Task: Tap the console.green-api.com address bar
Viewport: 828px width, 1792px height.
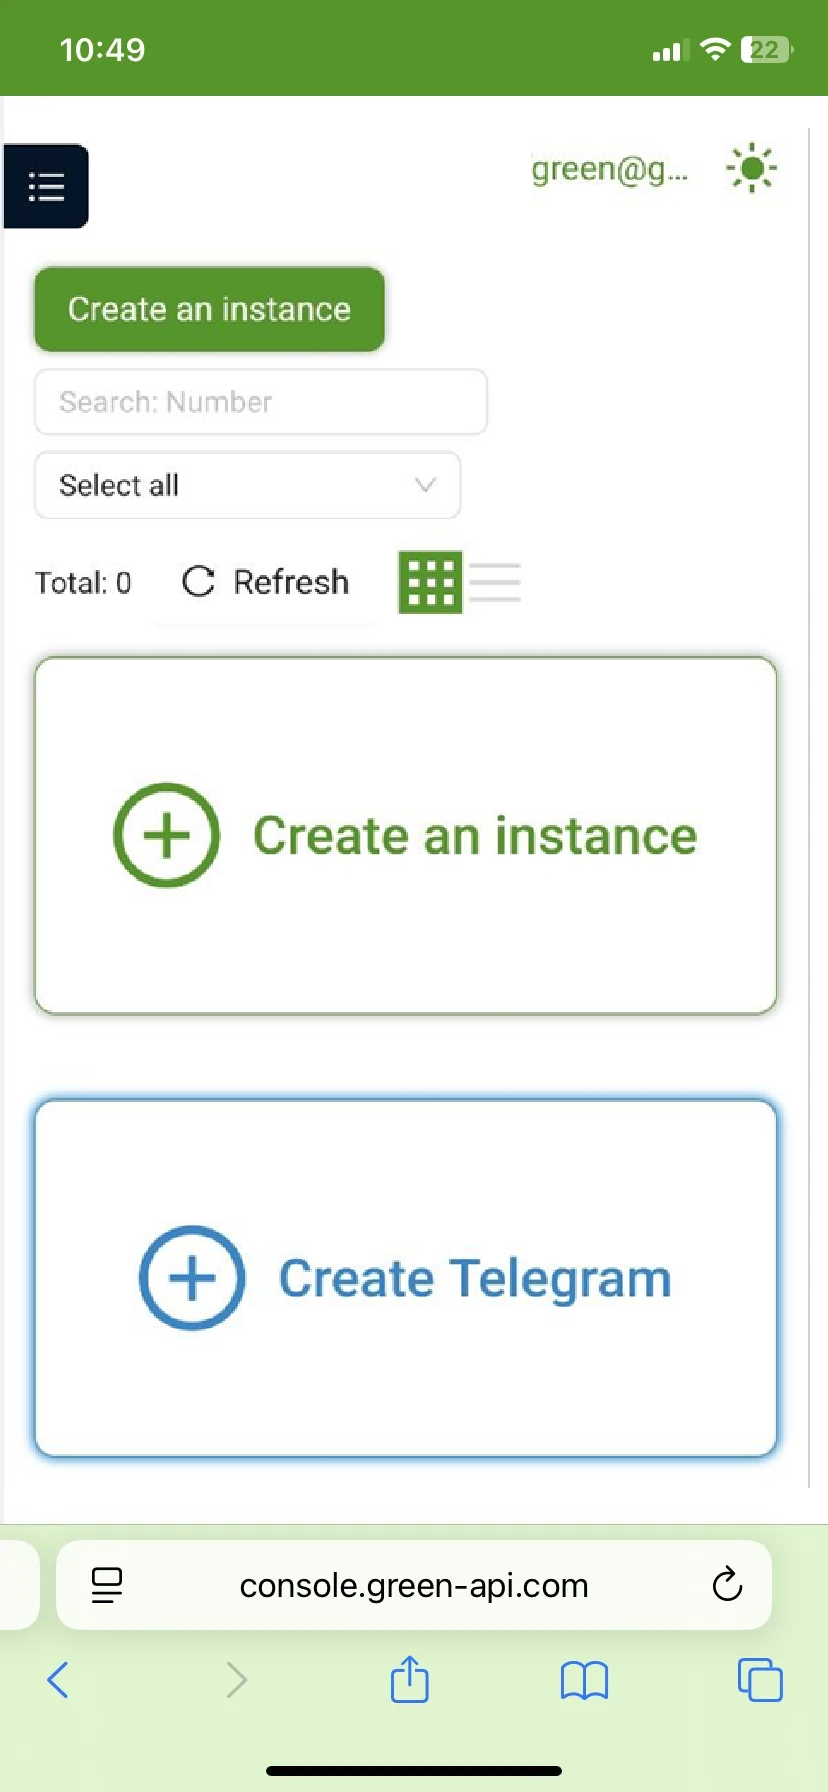Action: pyautogui.click(x=414, y=1586)
